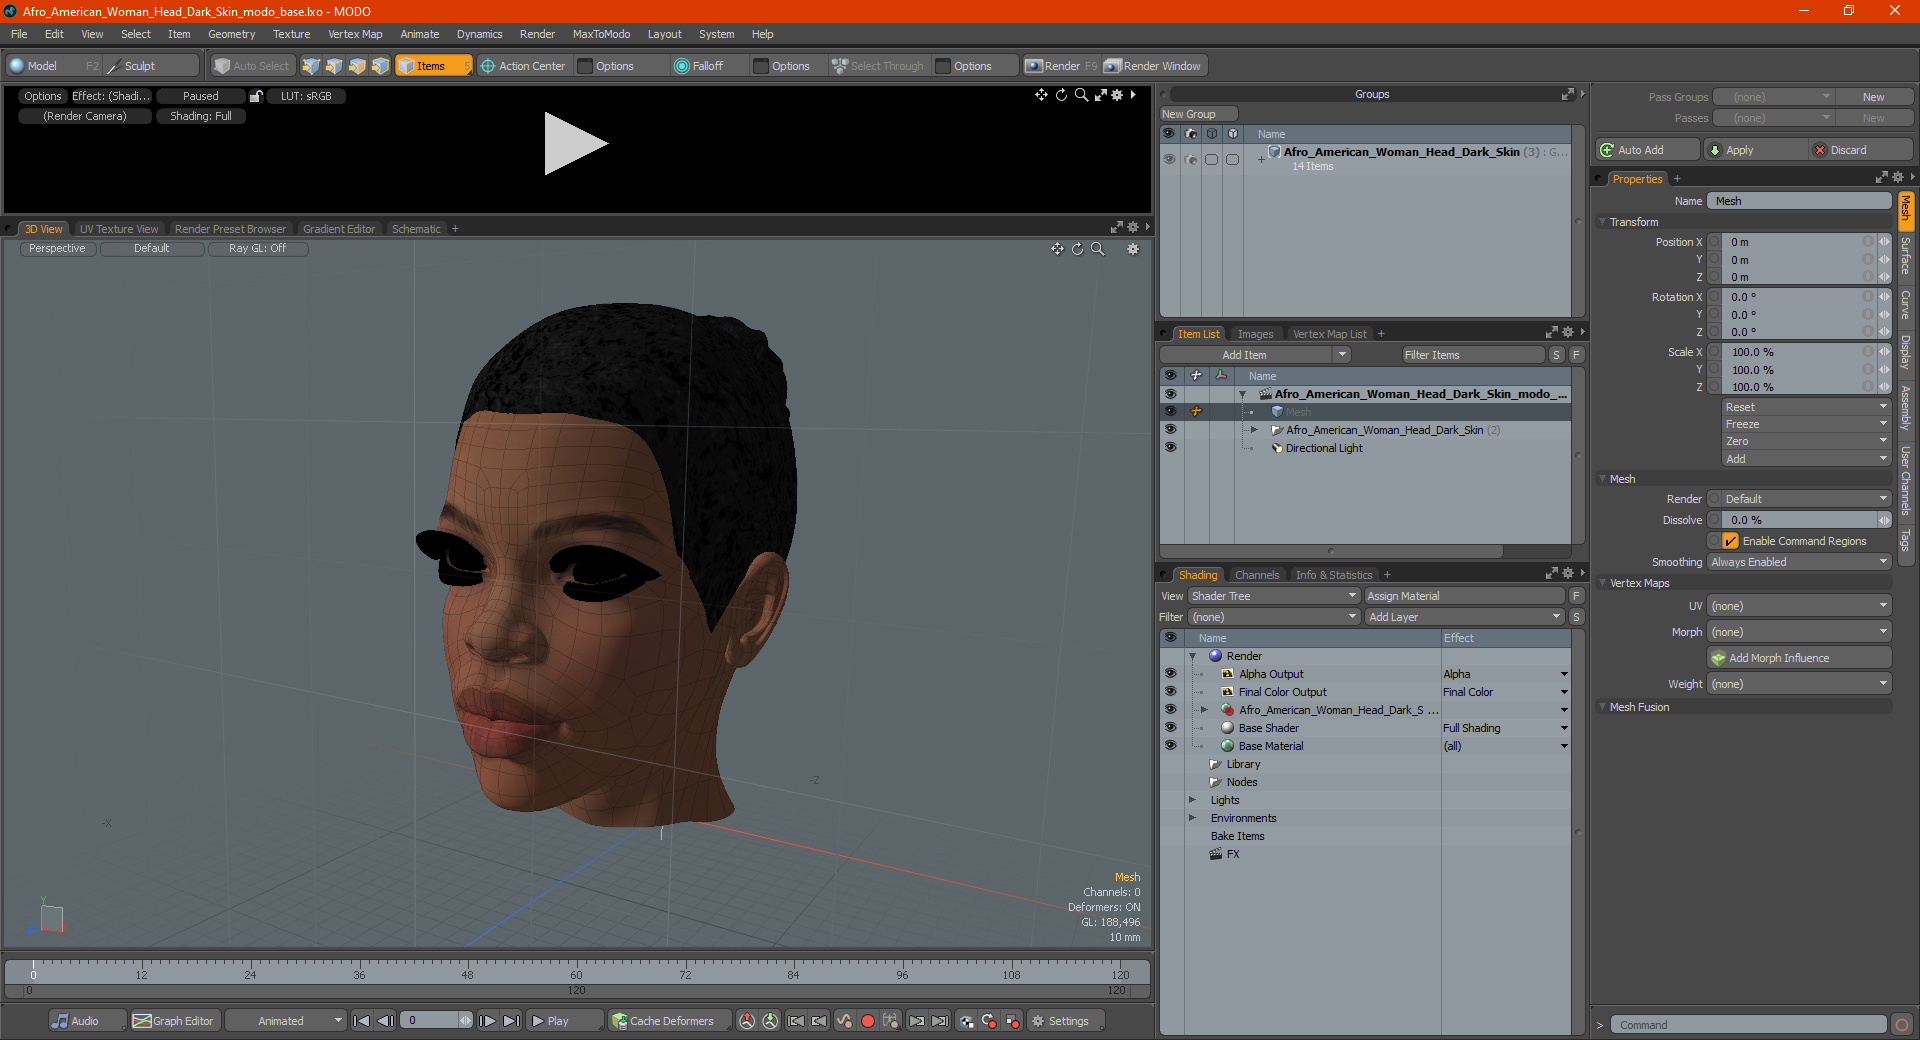Zoom icon in 3D viewport header
The height and width of the screenshot is (1040, 1920).
pos(1098,249)
